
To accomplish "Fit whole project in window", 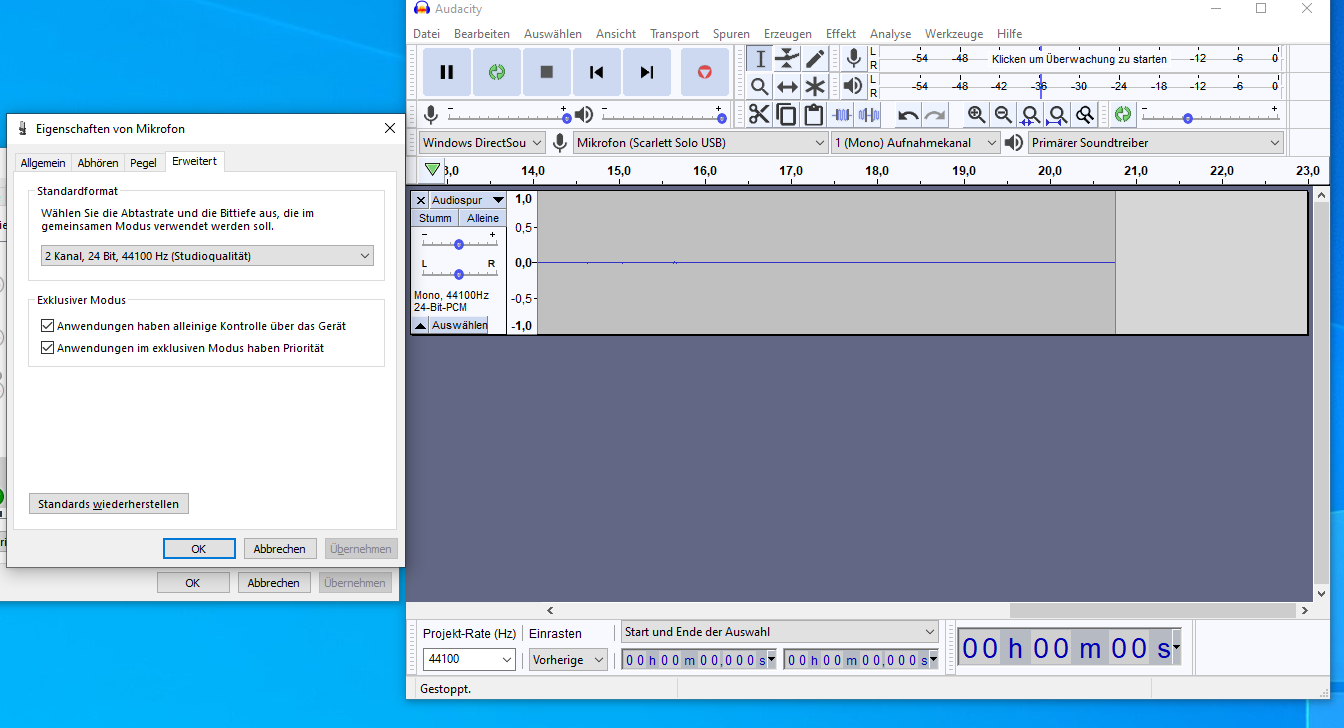I will click(1057, 114).
